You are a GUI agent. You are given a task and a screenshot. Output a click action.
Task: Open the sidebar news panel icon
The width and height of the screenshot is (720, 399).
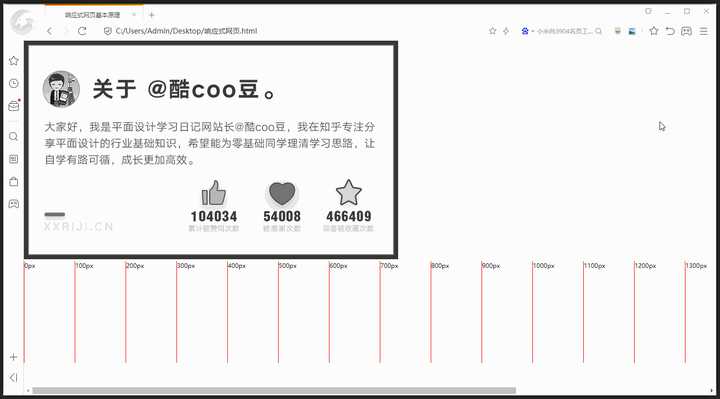[x=14, y=159]
